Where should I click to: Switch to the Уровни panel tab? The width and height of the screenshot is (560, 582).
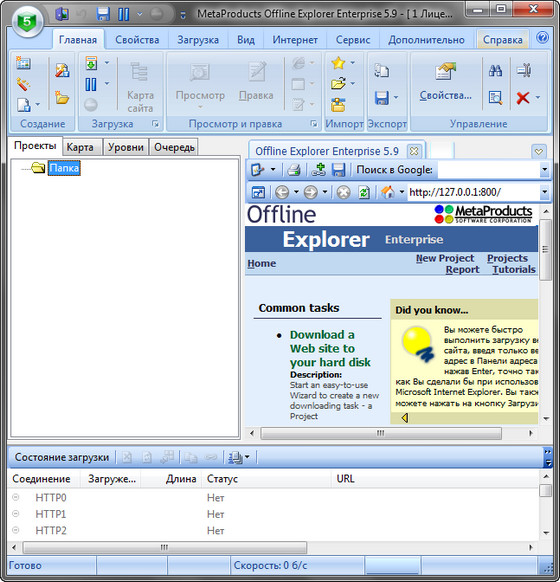(x=125, y=147)
